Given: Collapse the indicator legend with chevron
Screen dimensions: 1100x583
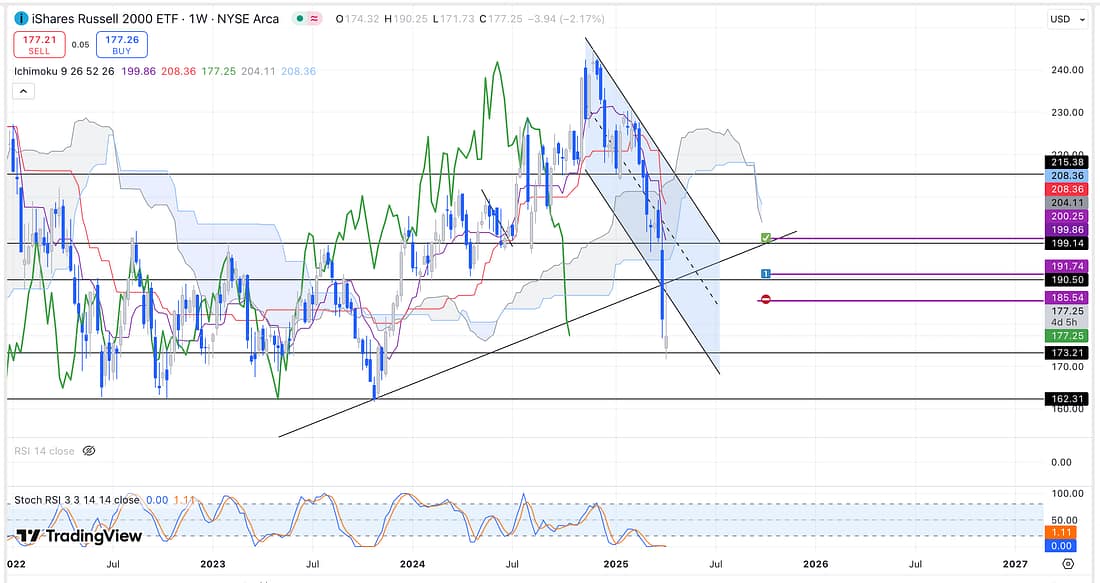Looking at the screenshot, I should (22, 91).
